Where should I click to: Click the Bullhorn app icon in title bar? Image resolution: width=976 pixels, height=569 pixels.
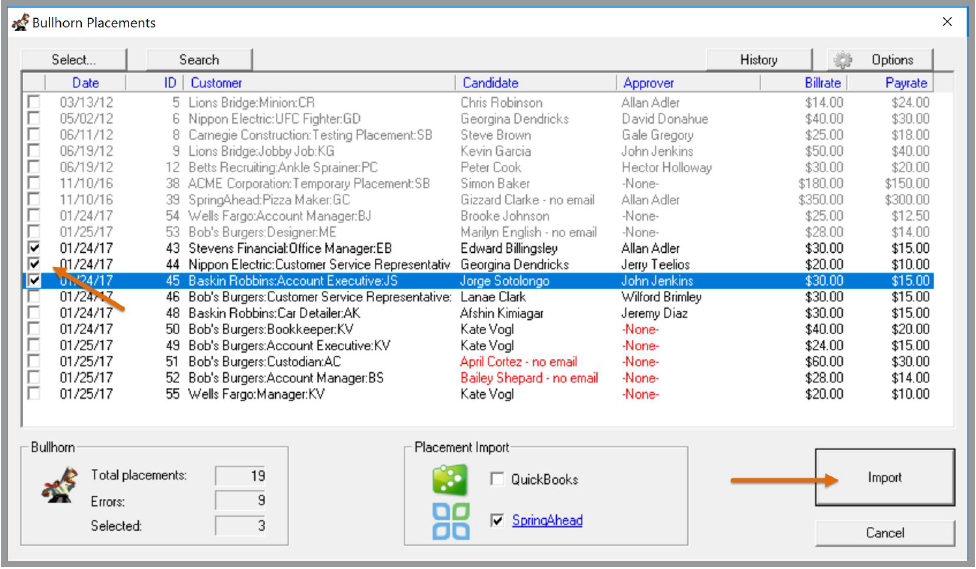(x=21, y=22)
